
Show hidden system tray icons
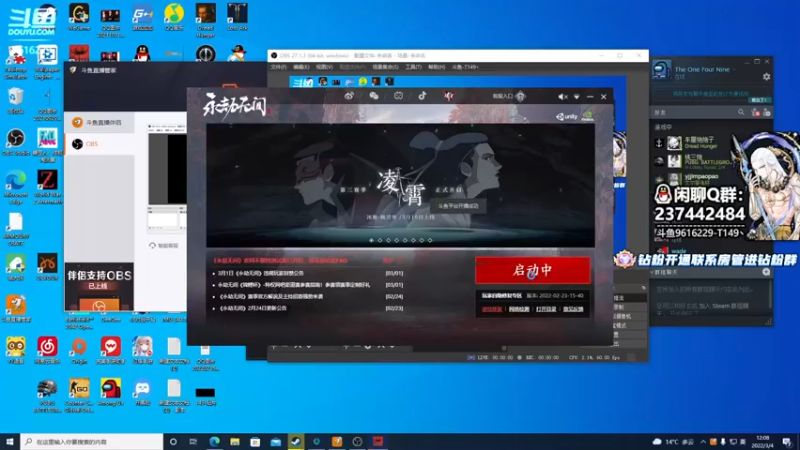pos(703,441)
